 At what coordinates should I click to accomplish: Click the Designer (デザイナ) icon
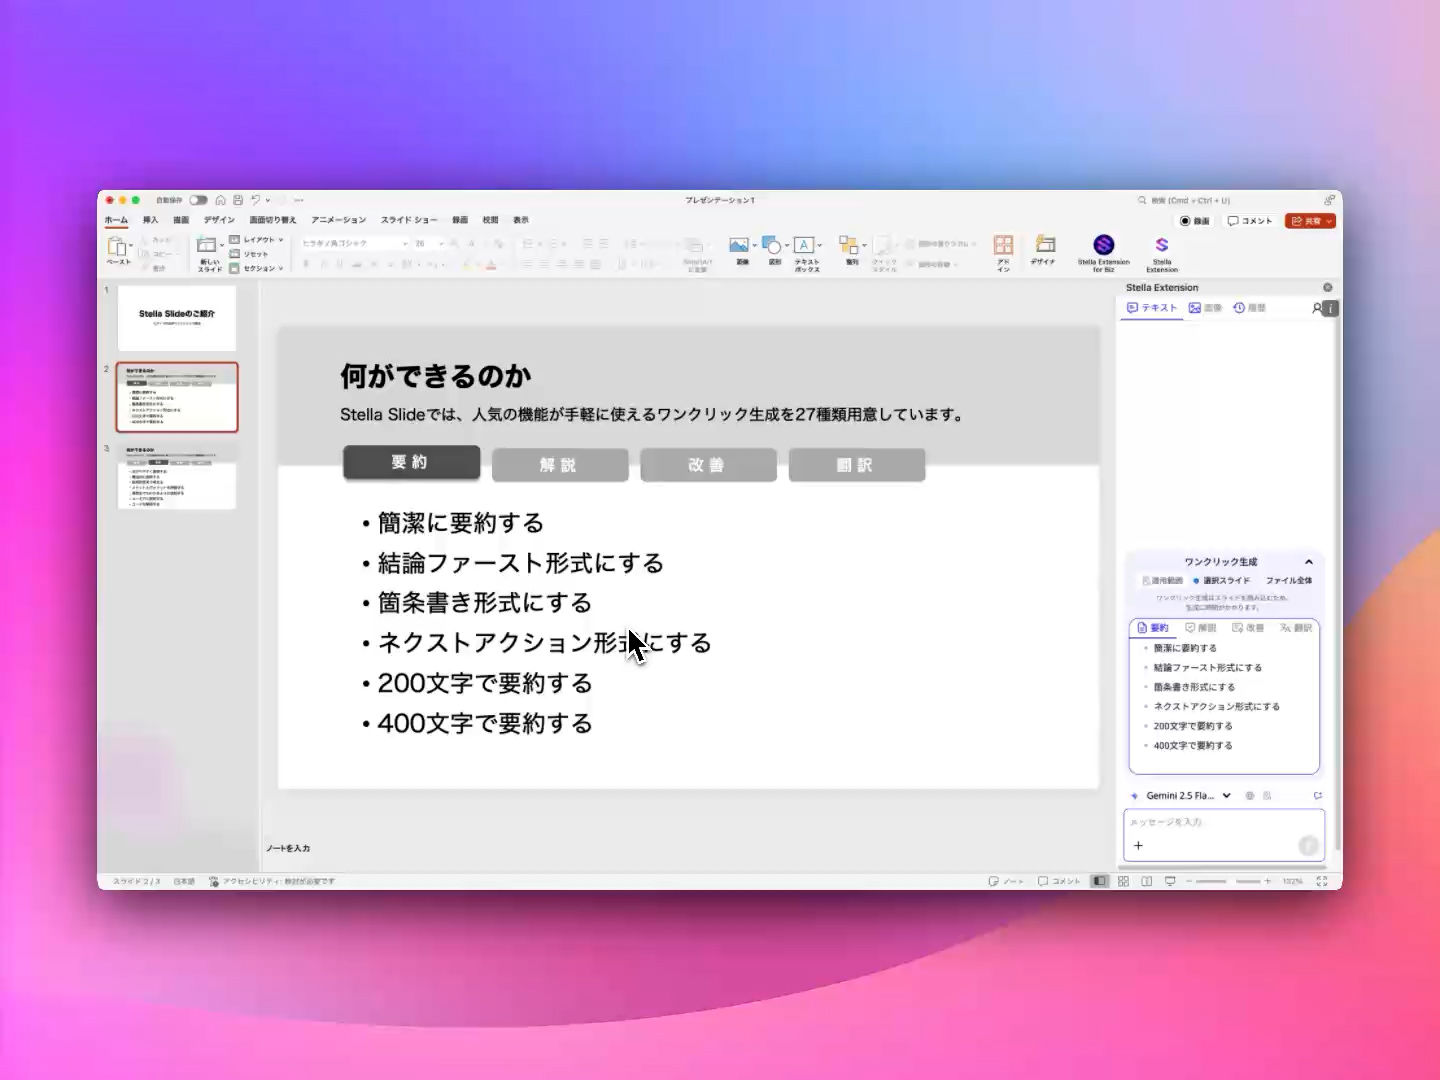[x=1045, y=244]
